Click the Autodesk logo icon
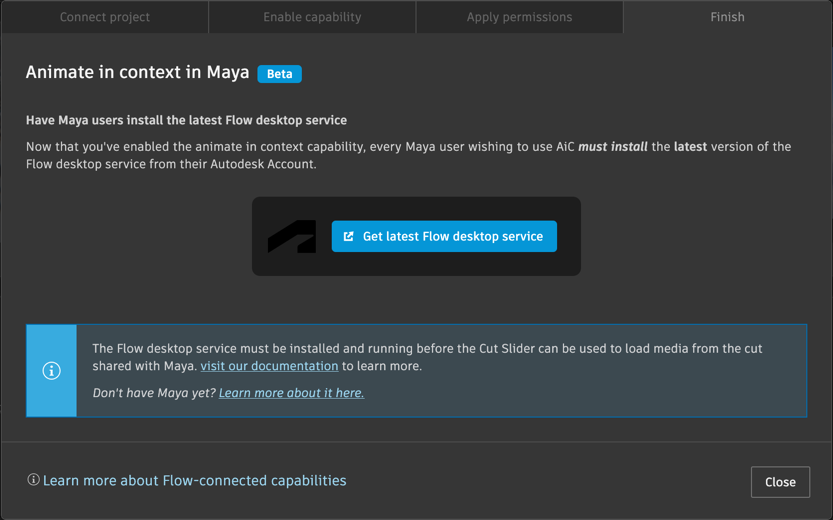Viewport: 833px width, 520px height. click(292, 237)
